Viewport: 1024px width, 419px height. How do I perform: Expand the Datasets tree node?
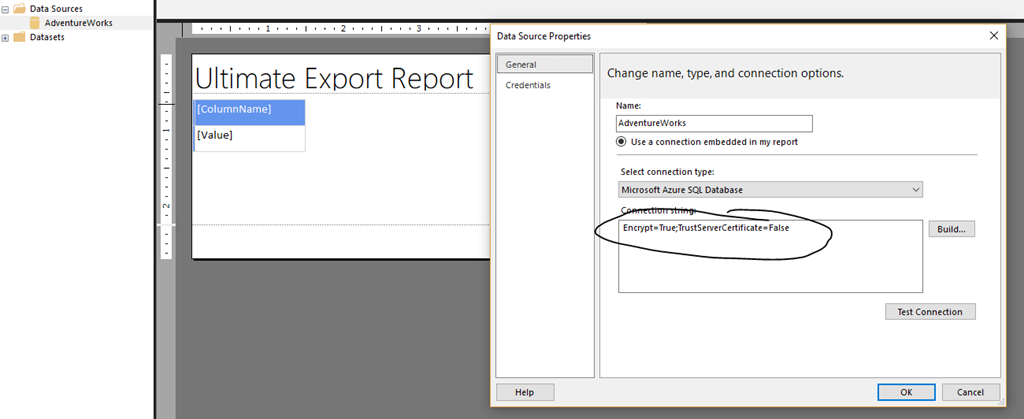point(6,38)
